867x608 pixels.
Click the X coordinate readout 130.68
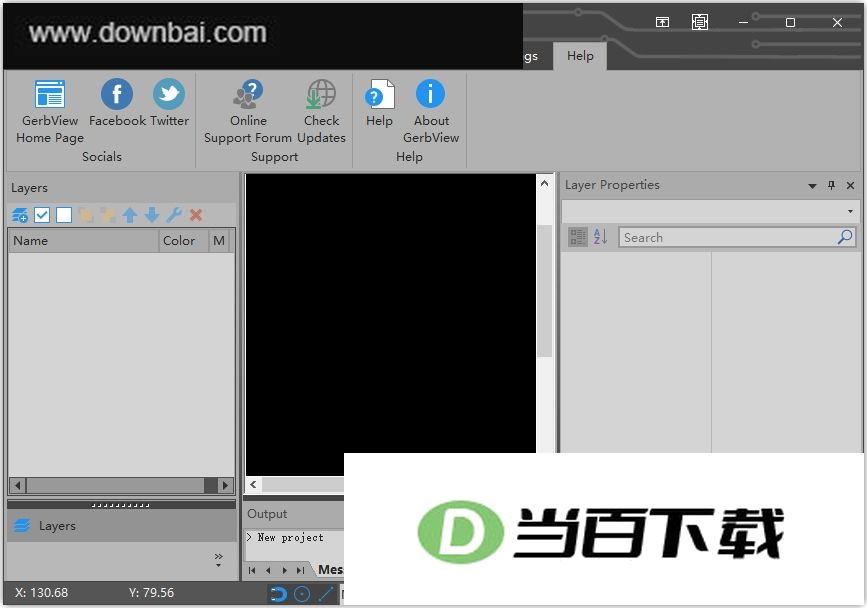click(x=41, y=593)
